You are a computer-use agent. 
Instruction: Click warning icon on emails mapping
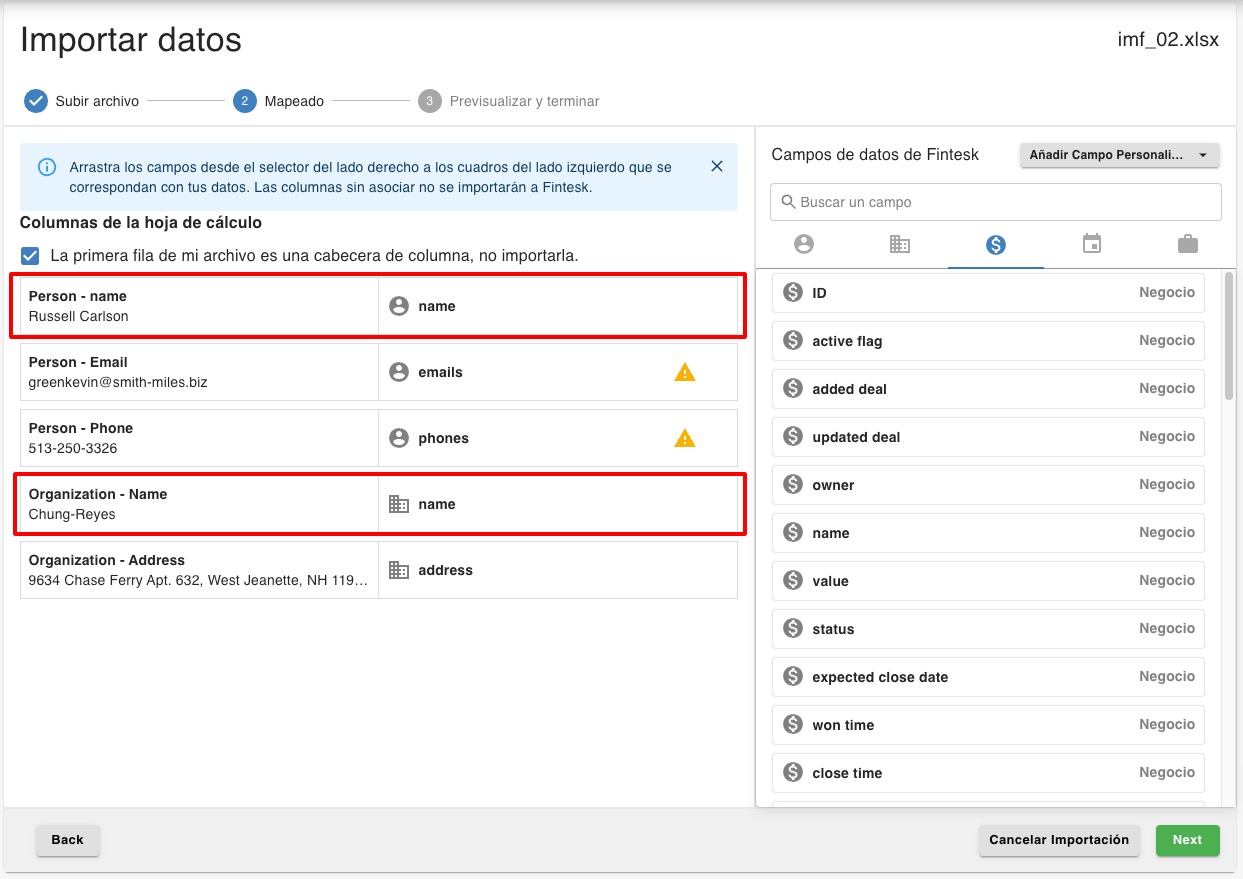pos(684,372)
